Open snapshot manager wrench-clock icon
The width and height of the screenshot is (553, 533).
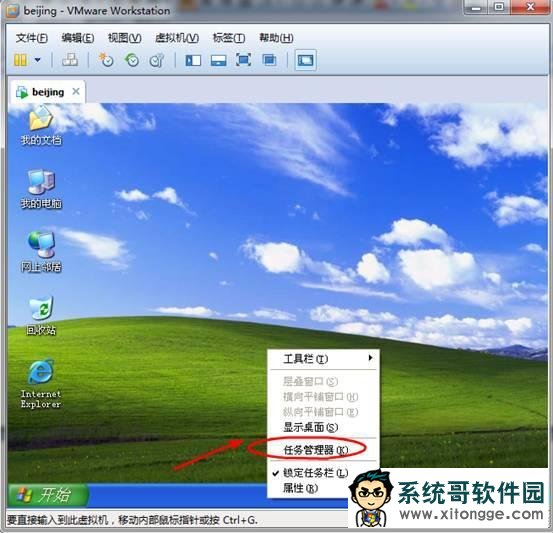pos(157,60)
